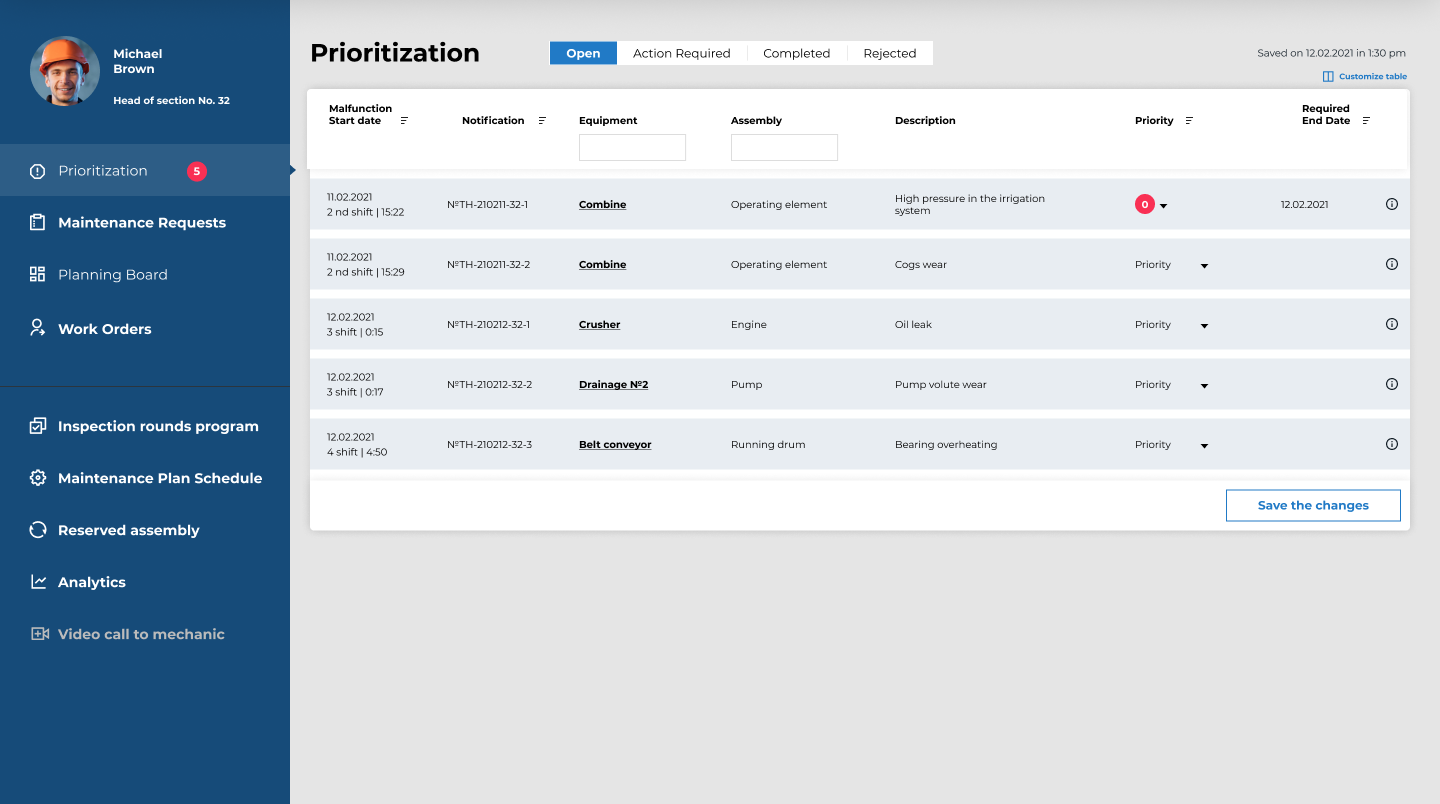Open the dropdown next to priority 0 badge
1440x804 pixels.
pyautogui.click(x=1163, y=206)
